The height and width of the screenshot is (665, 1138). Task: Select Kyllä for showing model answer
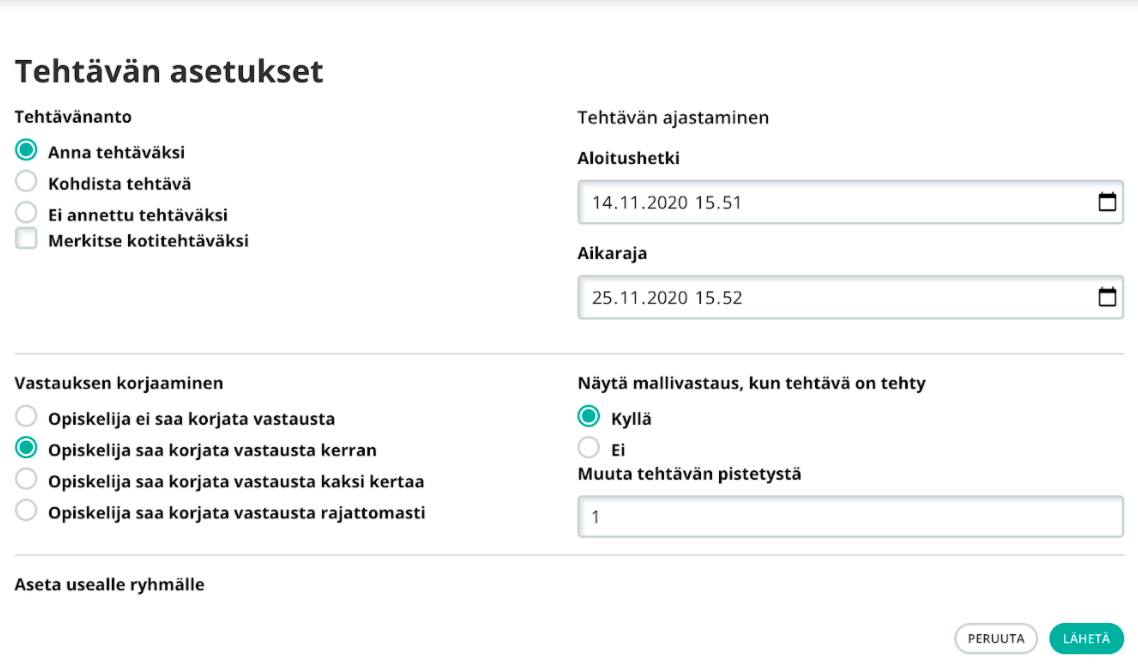590,417
